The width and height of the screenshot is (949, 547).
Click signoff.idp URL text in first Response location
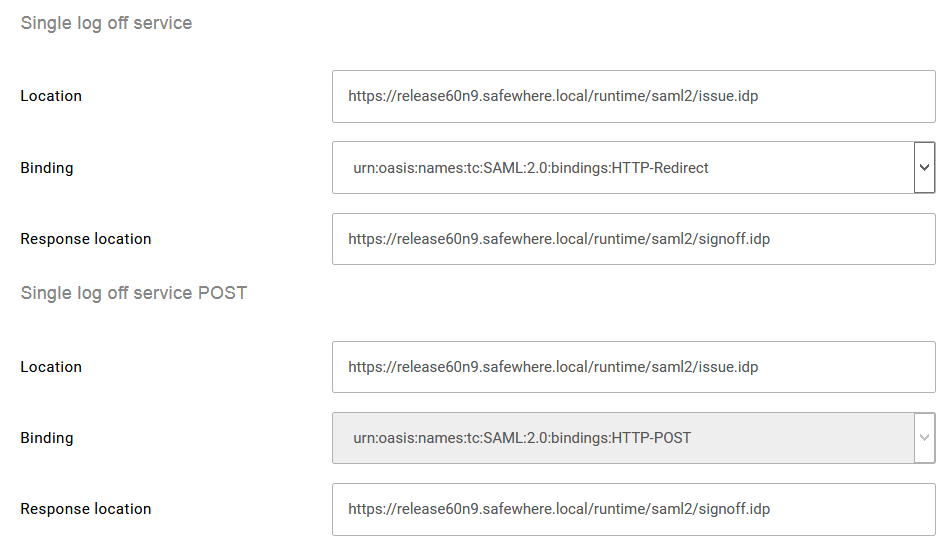tap(559, 239)
